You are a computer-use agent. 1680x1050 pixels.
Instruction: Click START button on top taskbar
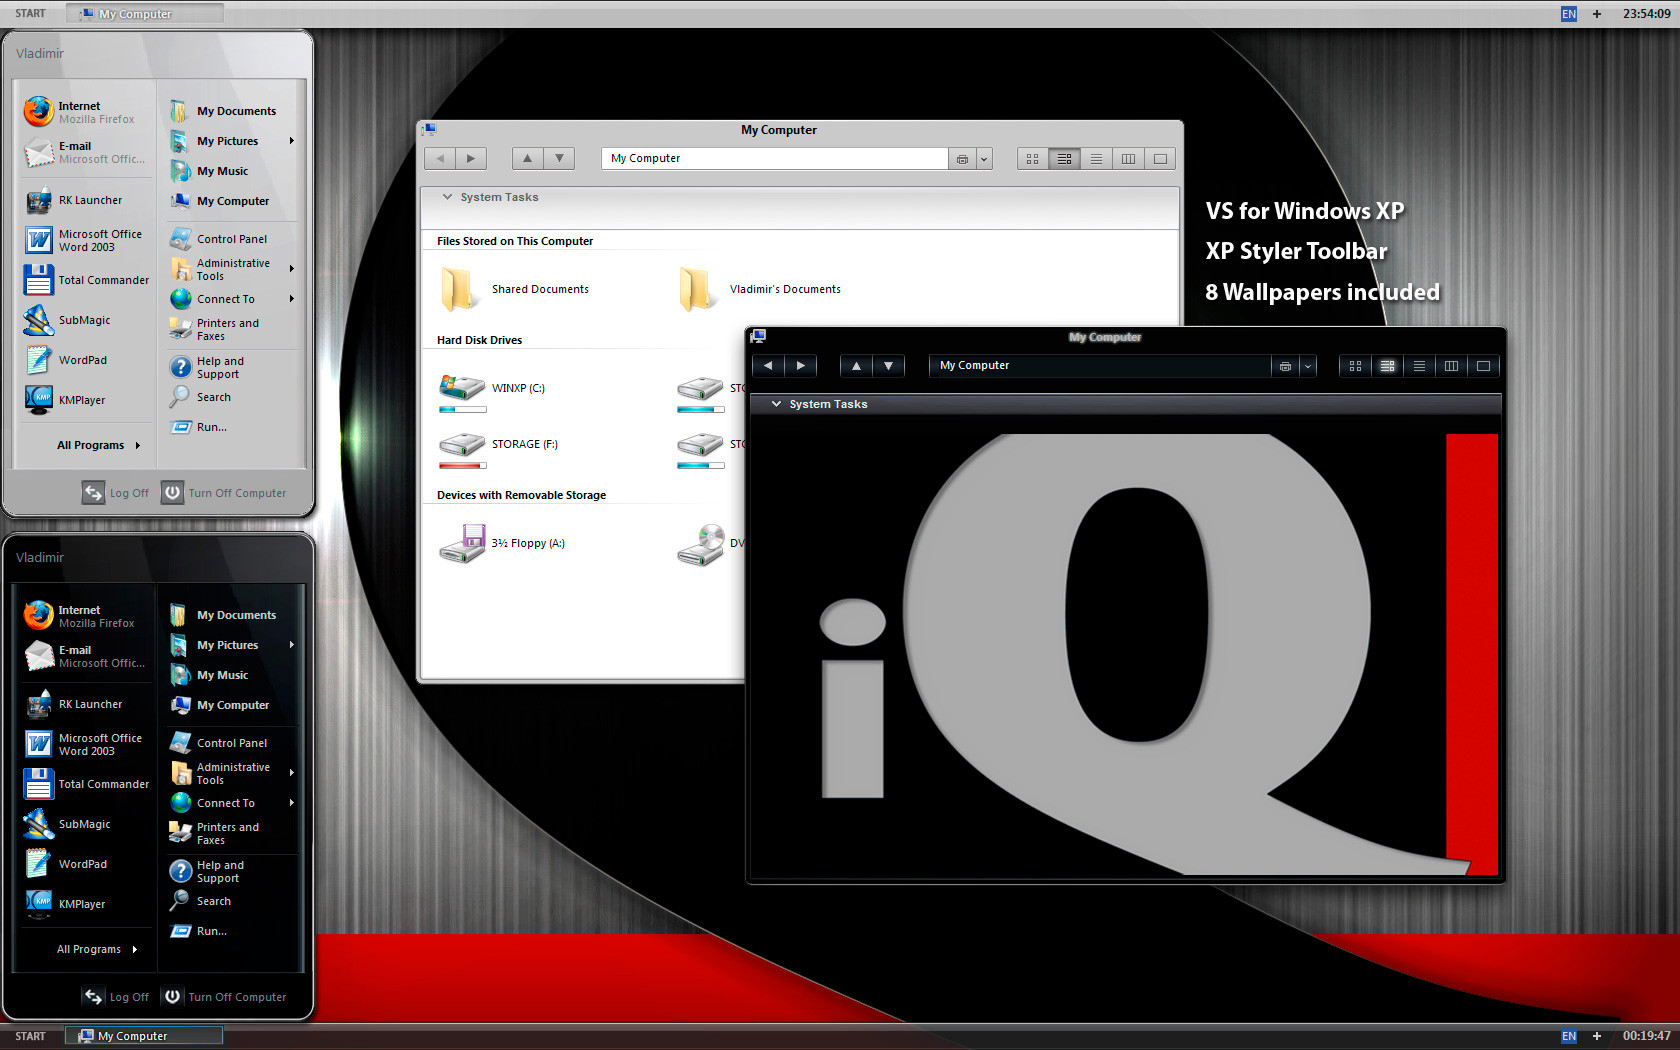(x=30, y=14)
